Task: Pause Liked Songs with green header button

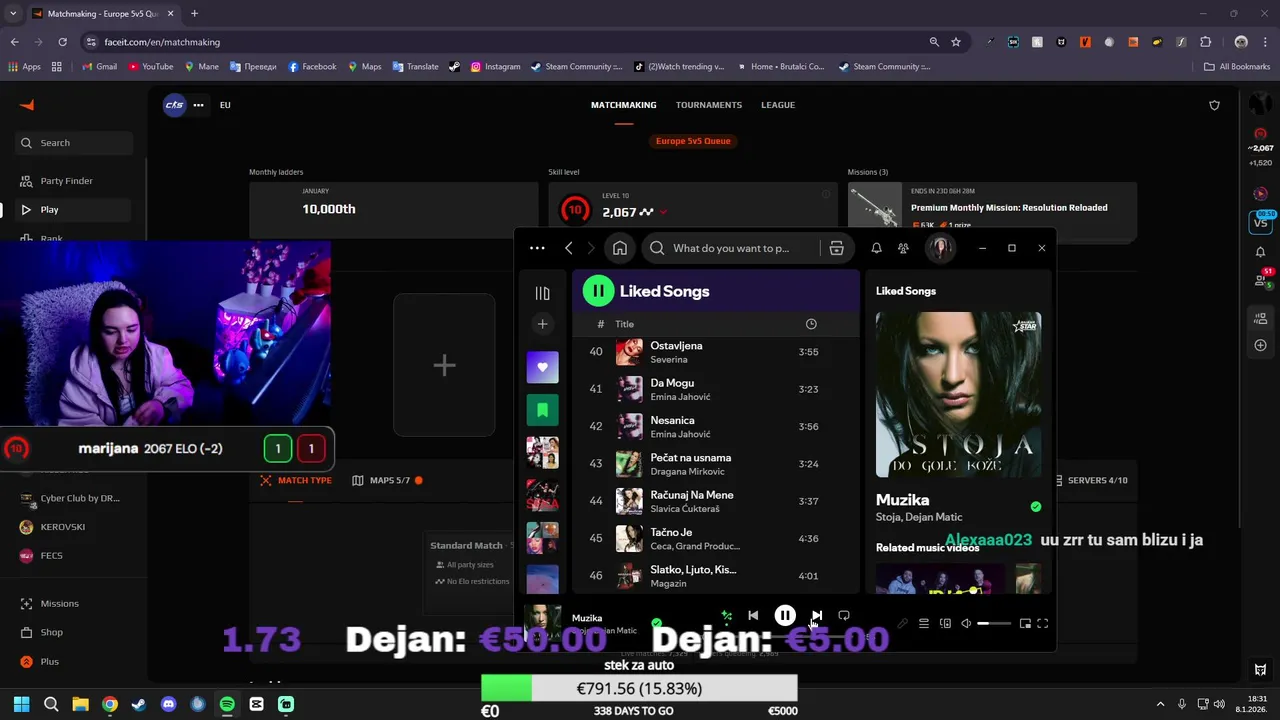Action: pos(598,291)
